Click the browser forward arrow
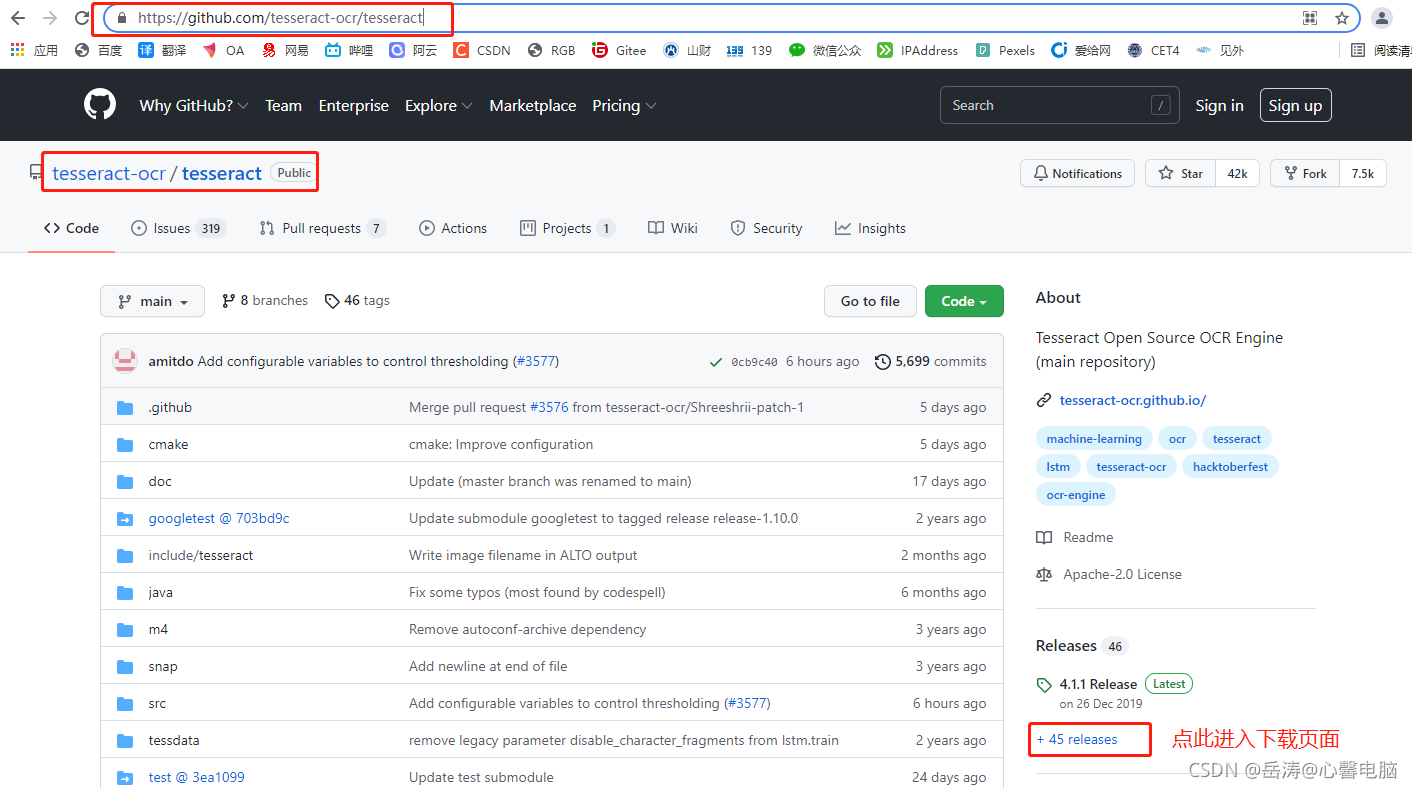Viewport: 1412px width, 788px height. [x=50, y=18]
